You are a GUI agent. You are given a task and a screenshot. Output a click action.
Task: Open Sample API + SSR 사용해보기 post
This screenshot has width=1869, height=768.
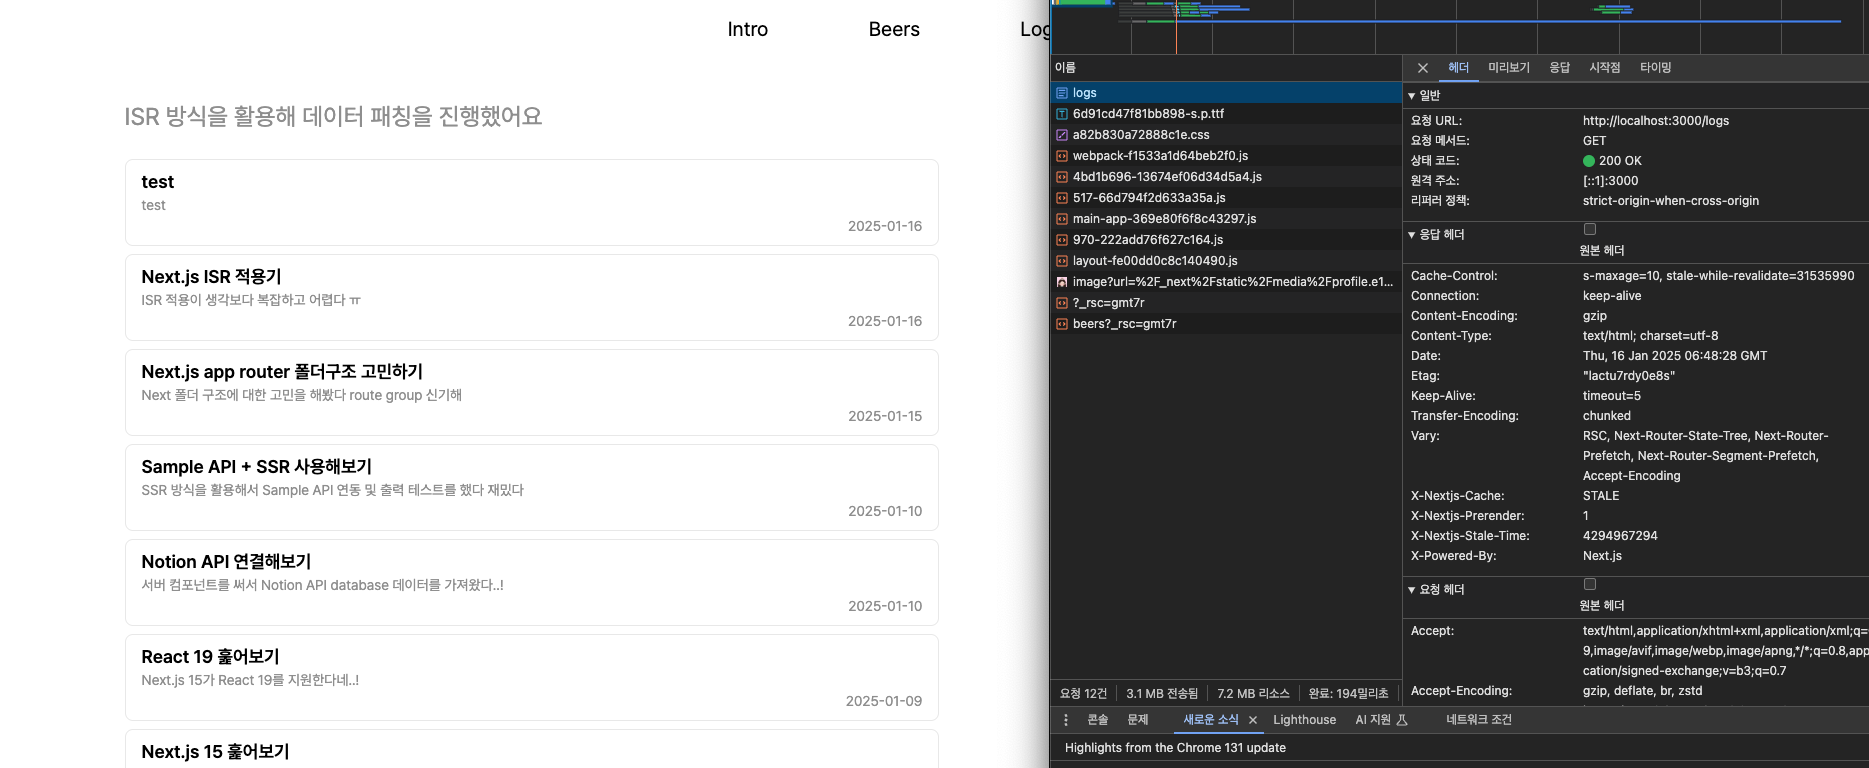pyautogui.click(x=532, y=487)
